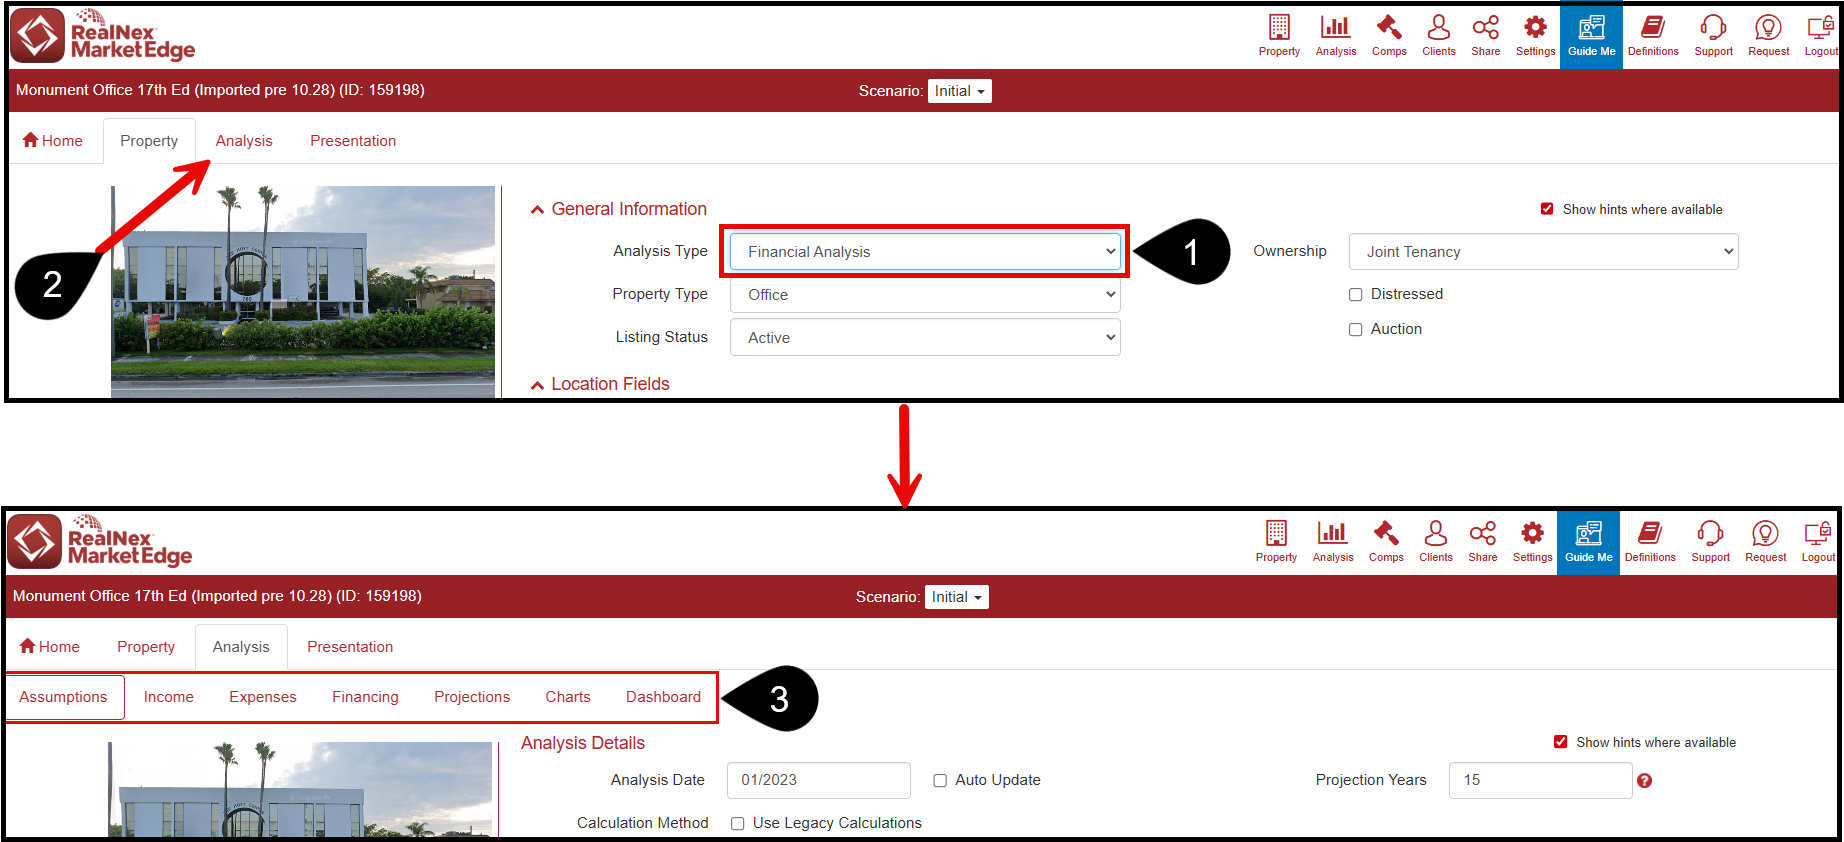1844x842 pixels.
Task: Uncheck Show hints beside General Information
Action: [1547, 209]
